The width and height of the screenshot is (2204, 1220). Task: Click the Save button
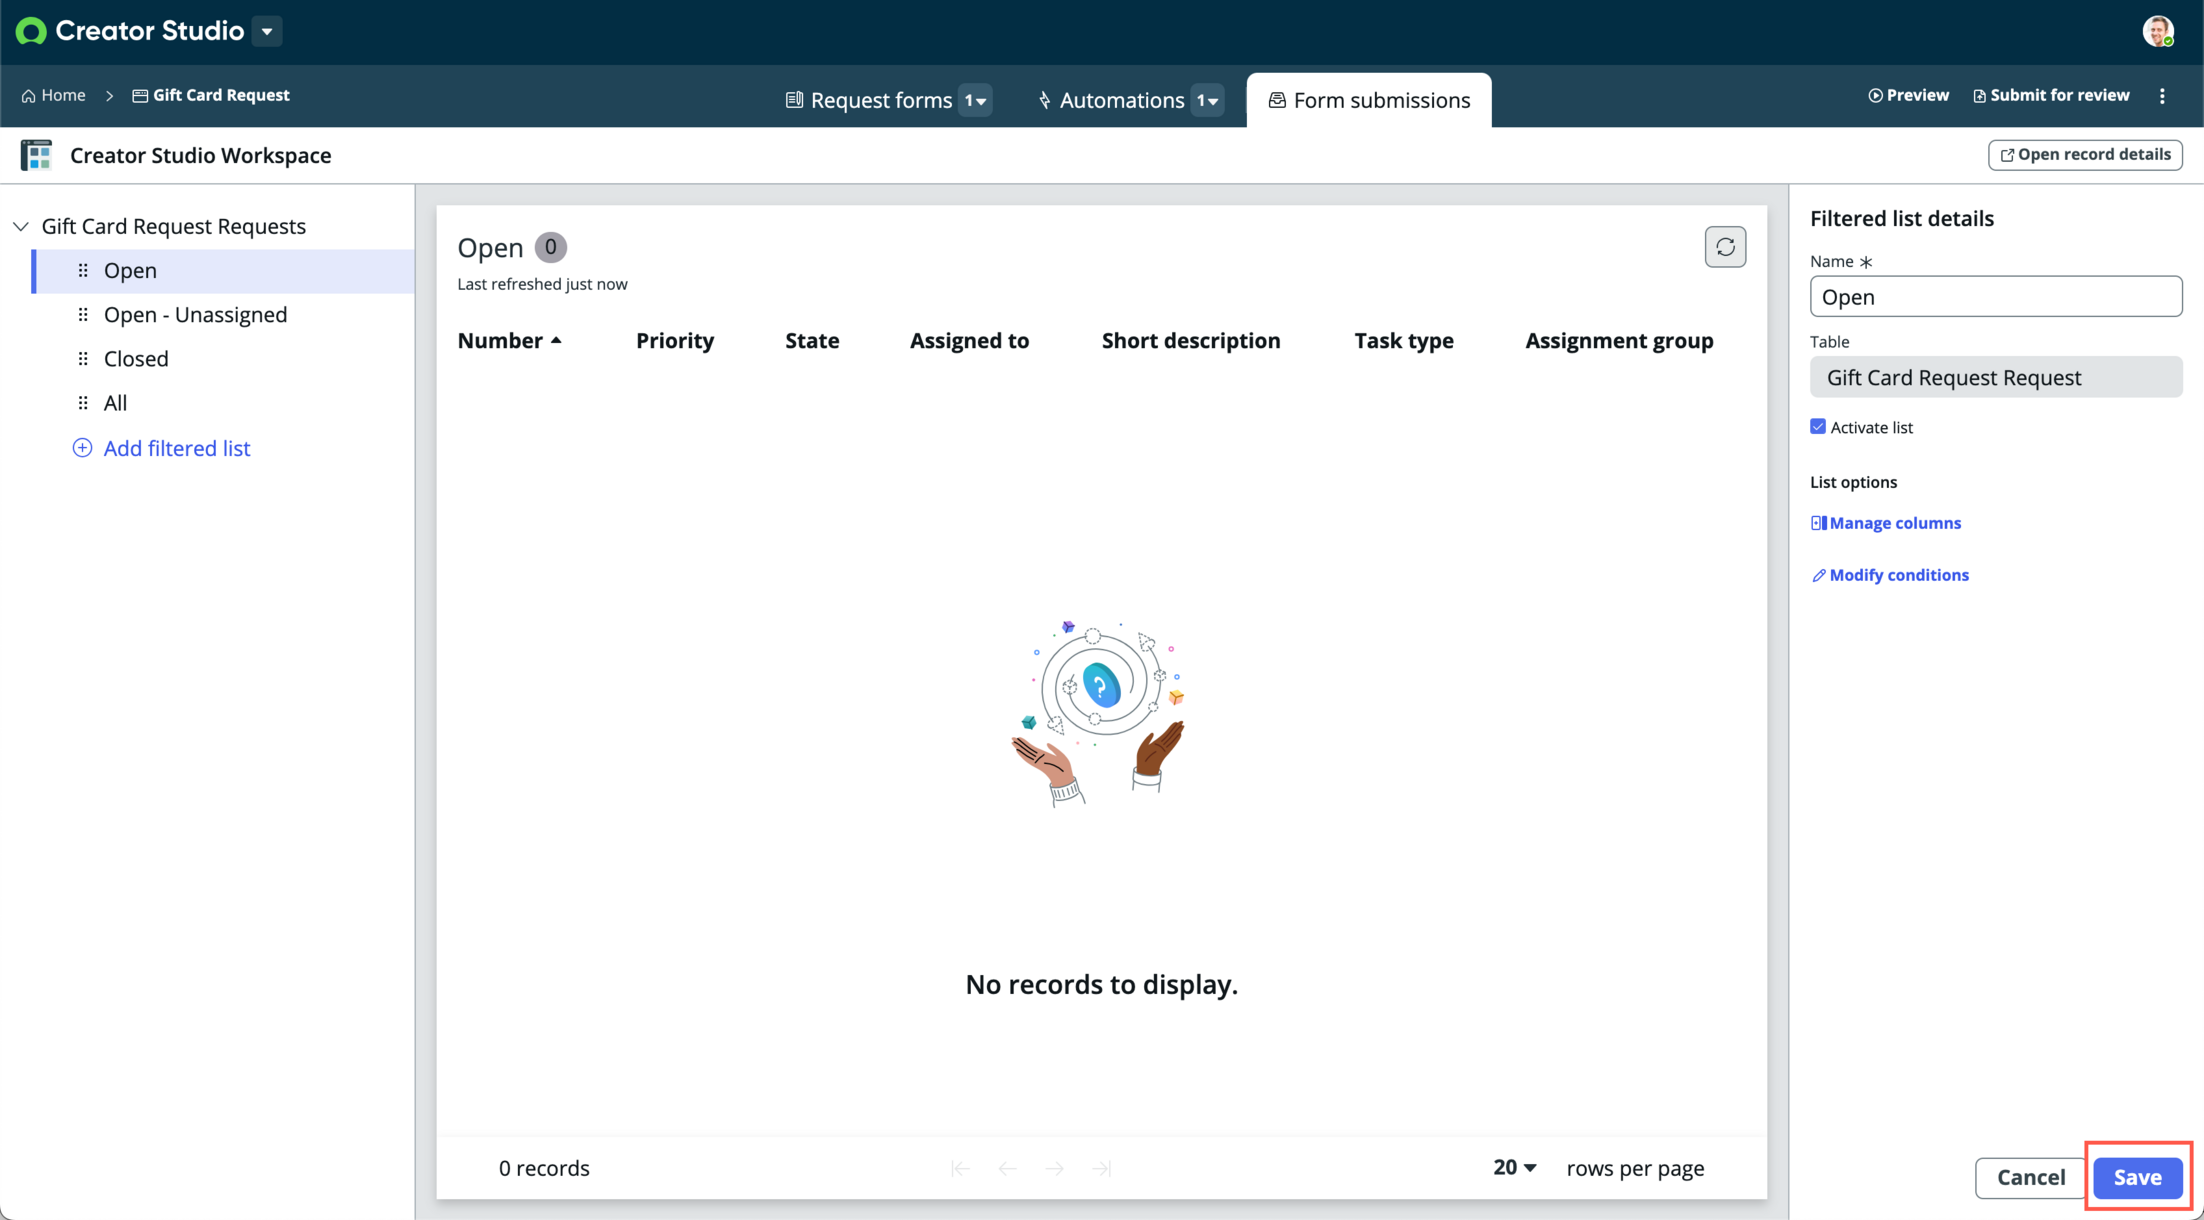pyautogui.click(x=2137, y=1177)
